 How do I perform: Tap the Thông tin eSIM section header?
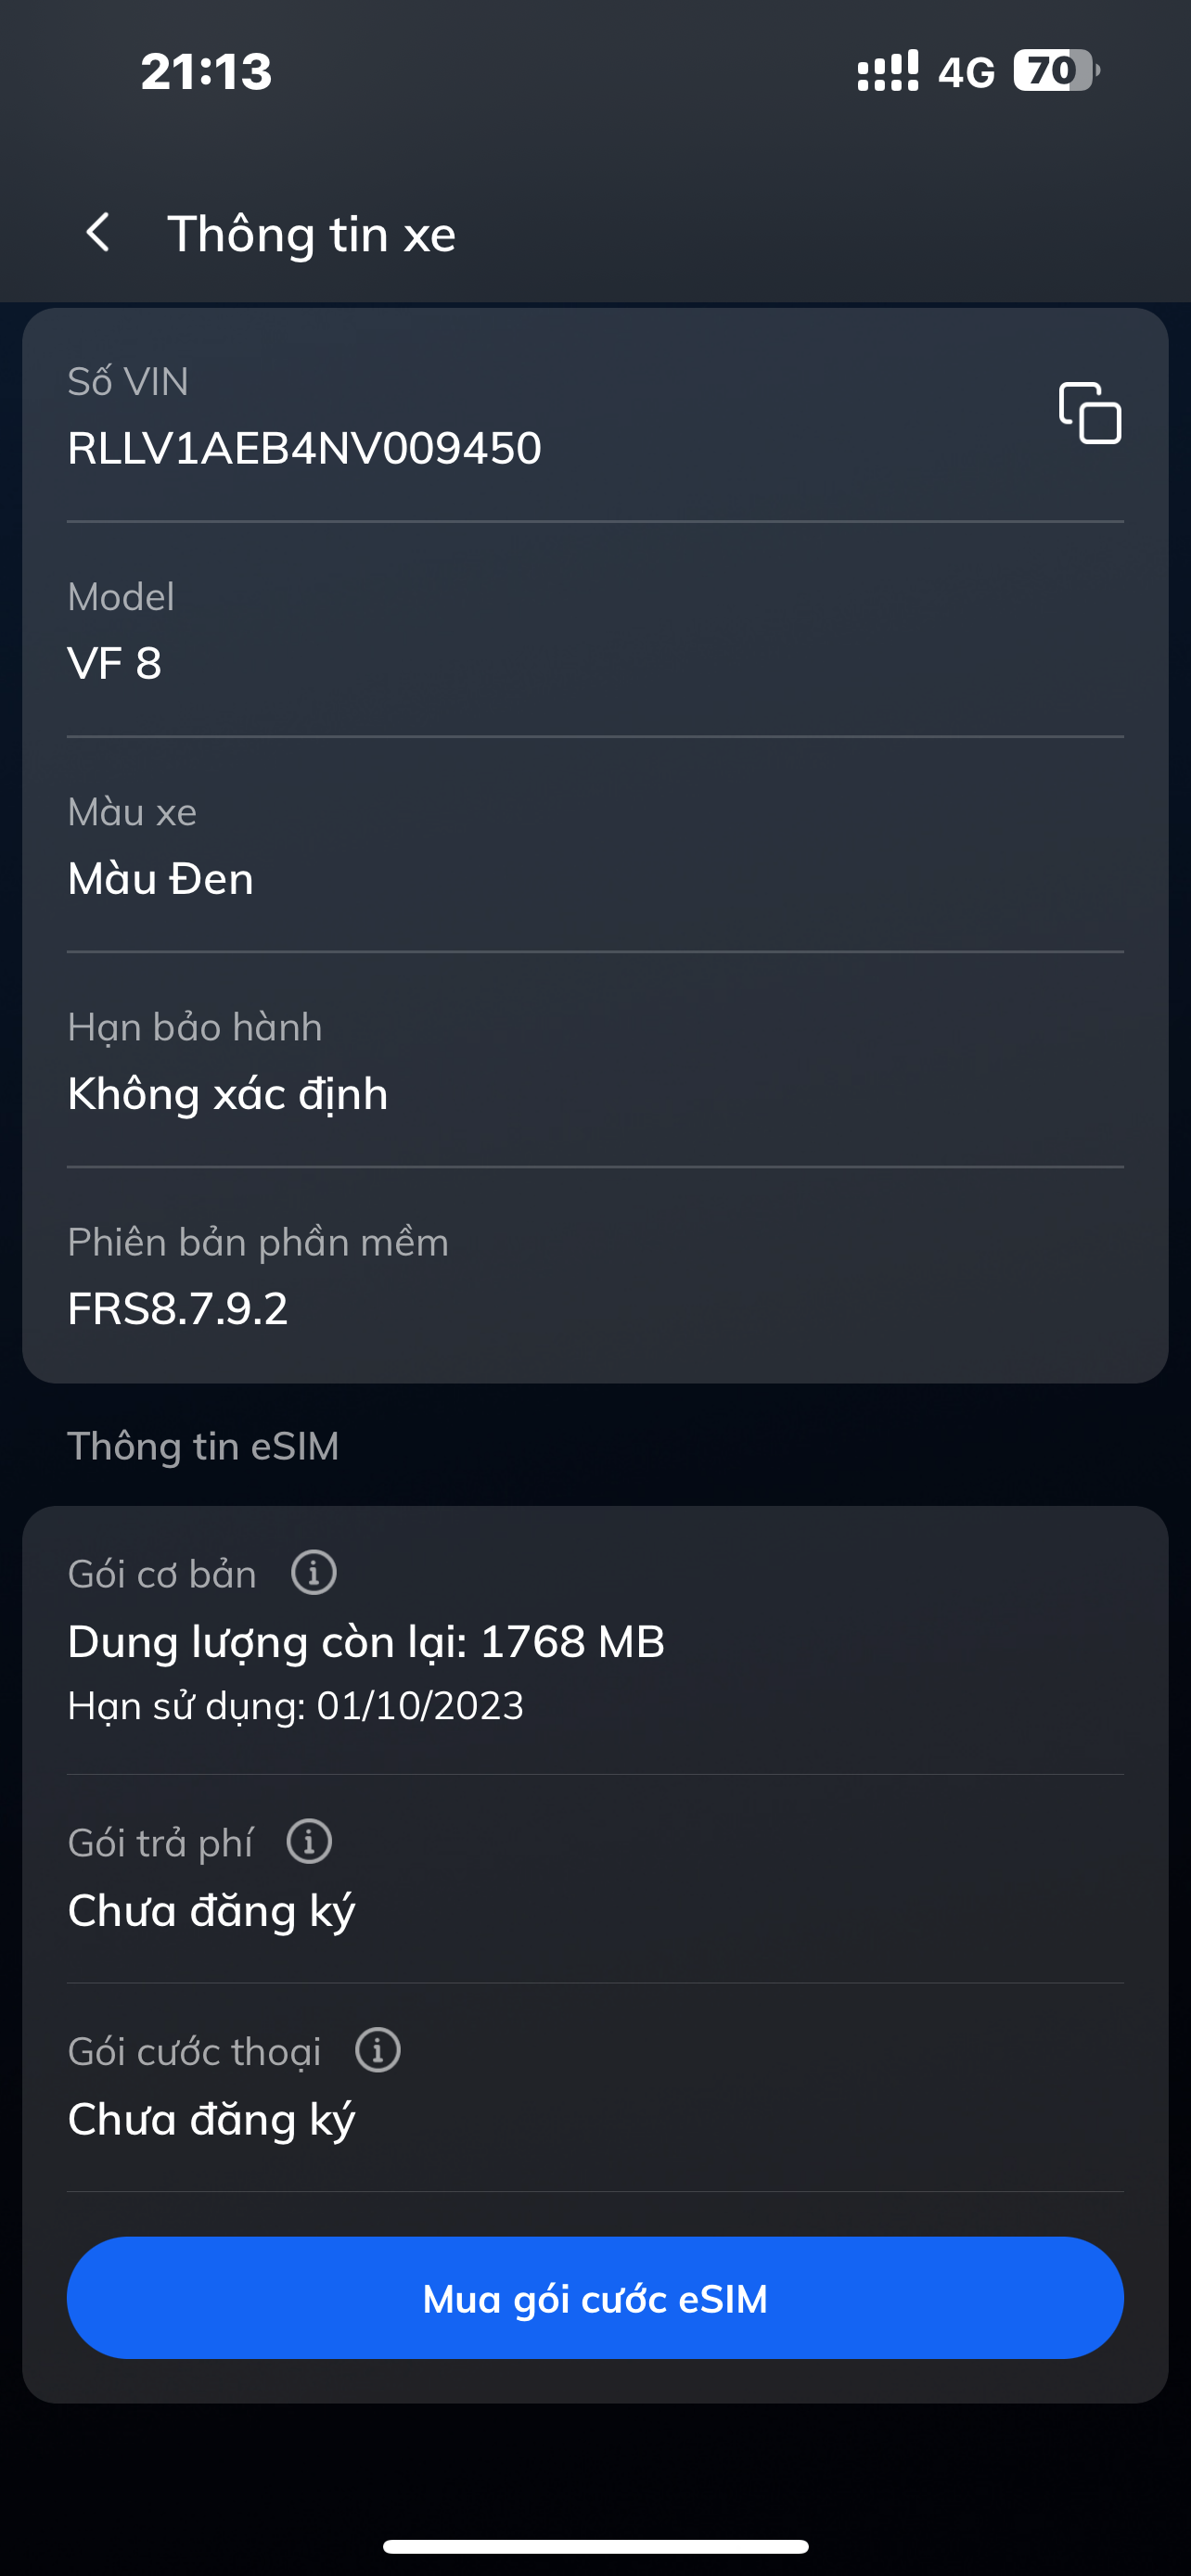(203, 1446)
